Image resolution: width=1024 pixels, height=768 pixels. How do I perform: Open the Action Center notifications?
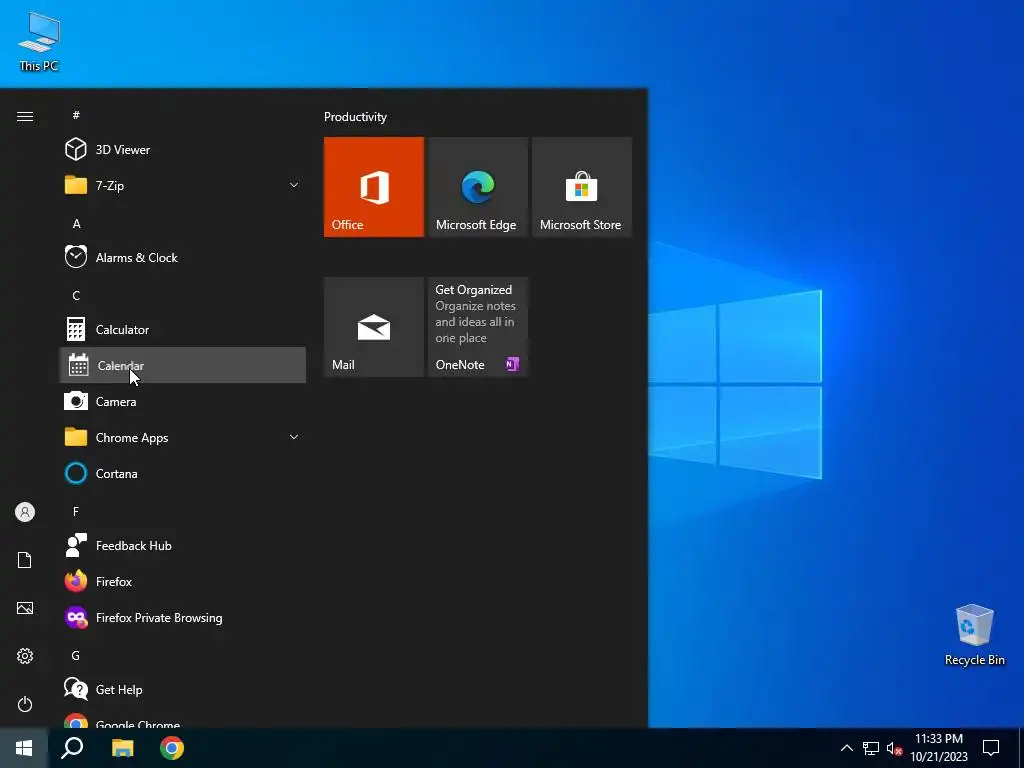coord(991,748)
